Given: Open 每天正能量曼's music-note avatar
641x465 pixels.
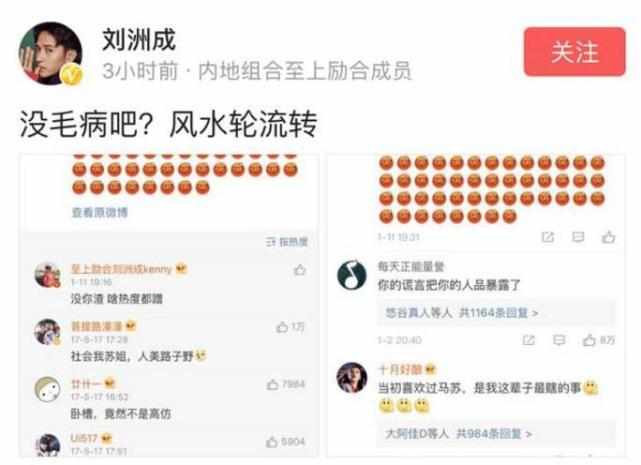Looking at the screenshot, I should coord(352,275).
